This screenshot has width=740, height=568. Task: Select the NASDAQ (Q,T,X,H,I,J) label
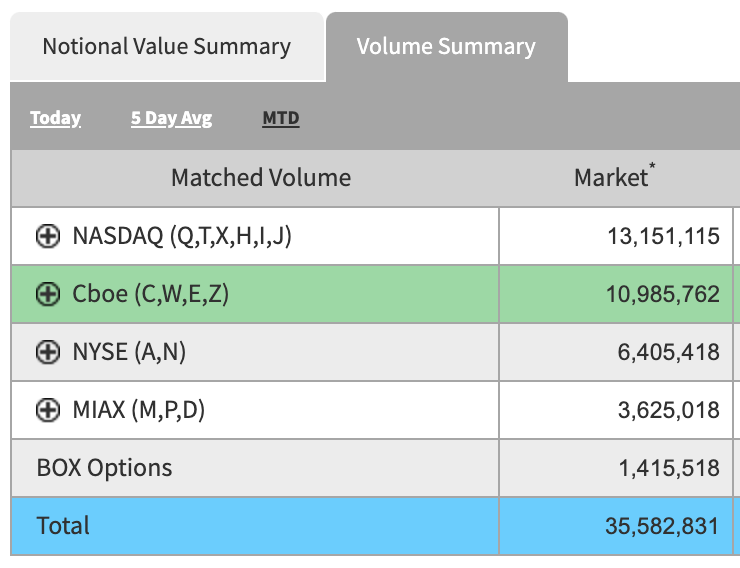pos(182,236)
